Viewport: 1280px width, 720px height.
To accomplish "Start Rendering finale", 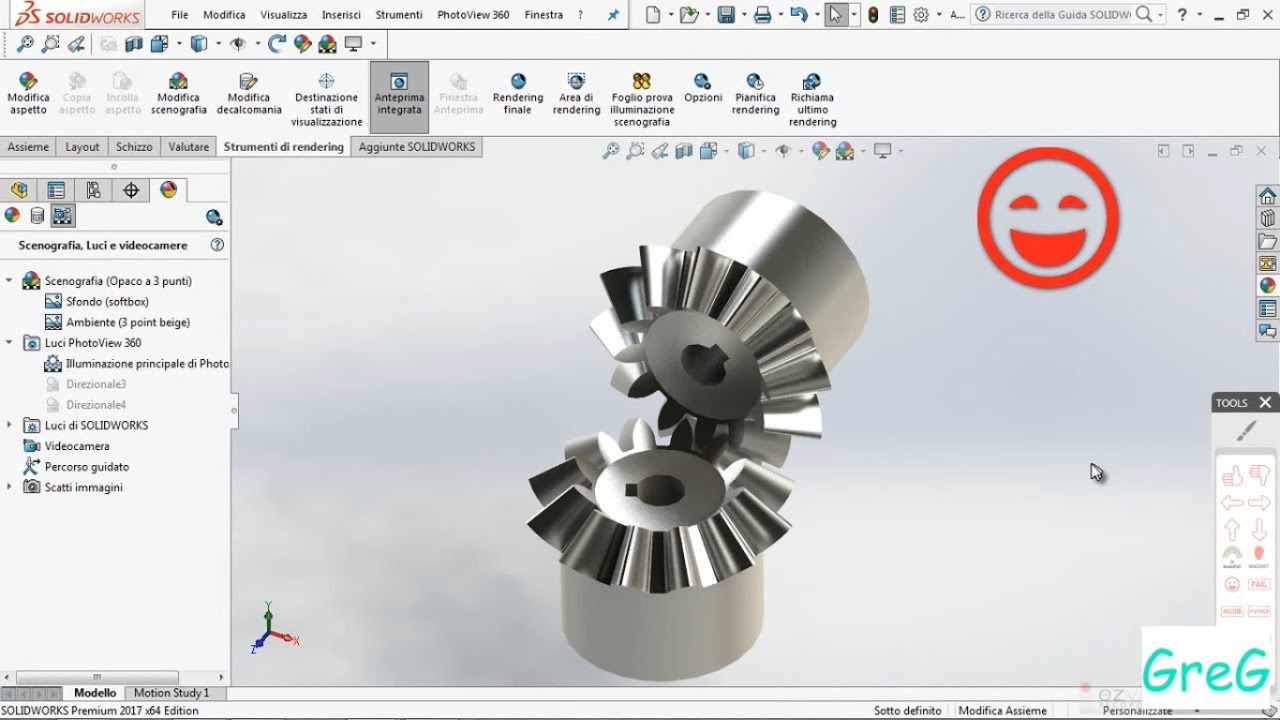I will [x=518, y=94].
